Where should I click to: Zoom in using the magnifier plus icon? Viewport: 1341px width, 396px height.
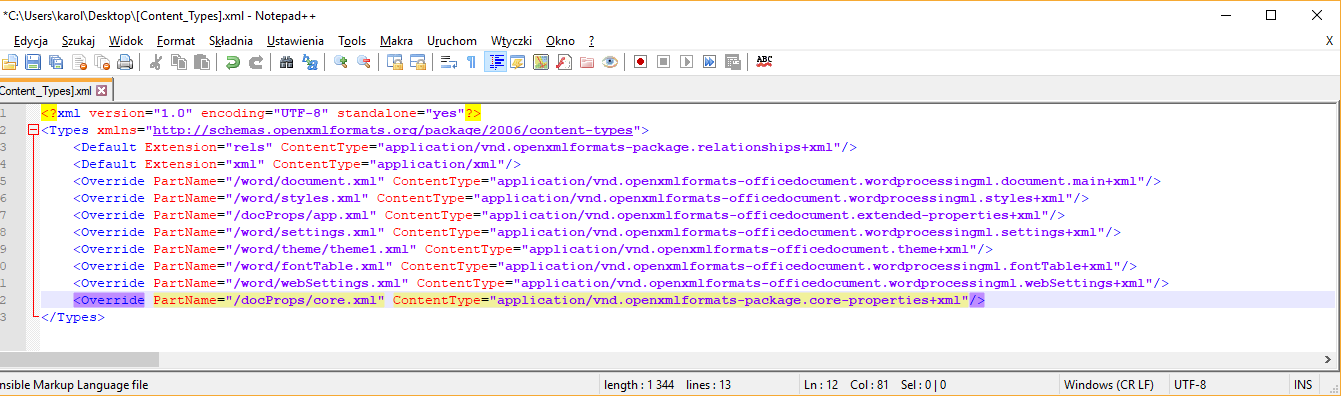341,62
